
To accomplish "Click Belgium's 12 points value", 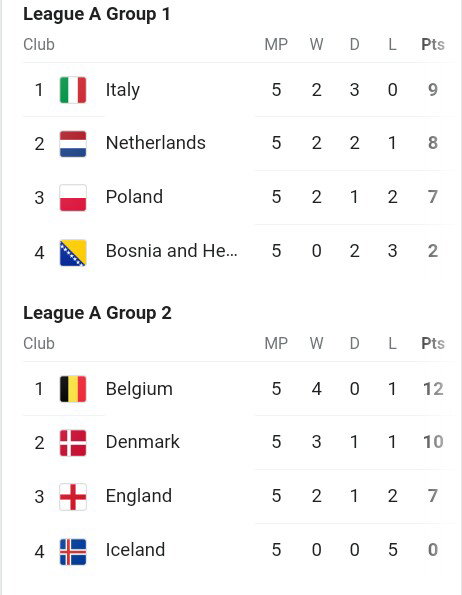I will [433, 389].
